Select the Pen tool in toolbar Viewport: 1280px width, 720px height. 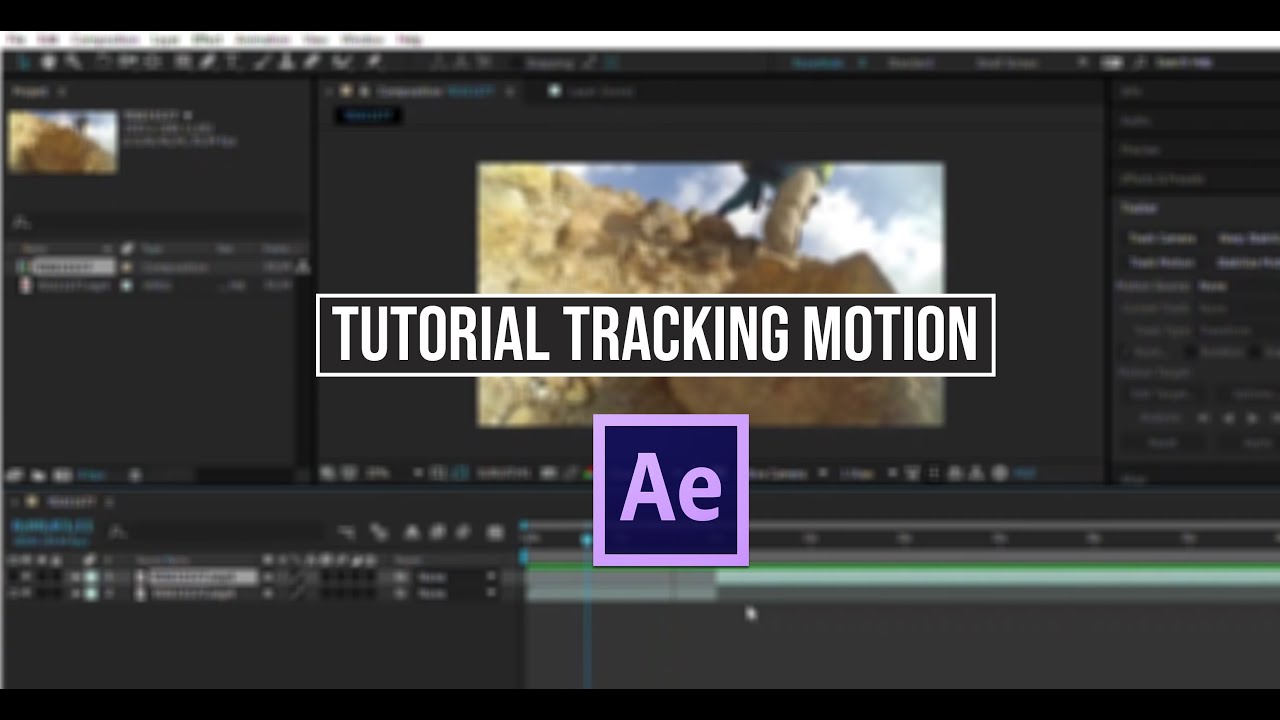207,62
